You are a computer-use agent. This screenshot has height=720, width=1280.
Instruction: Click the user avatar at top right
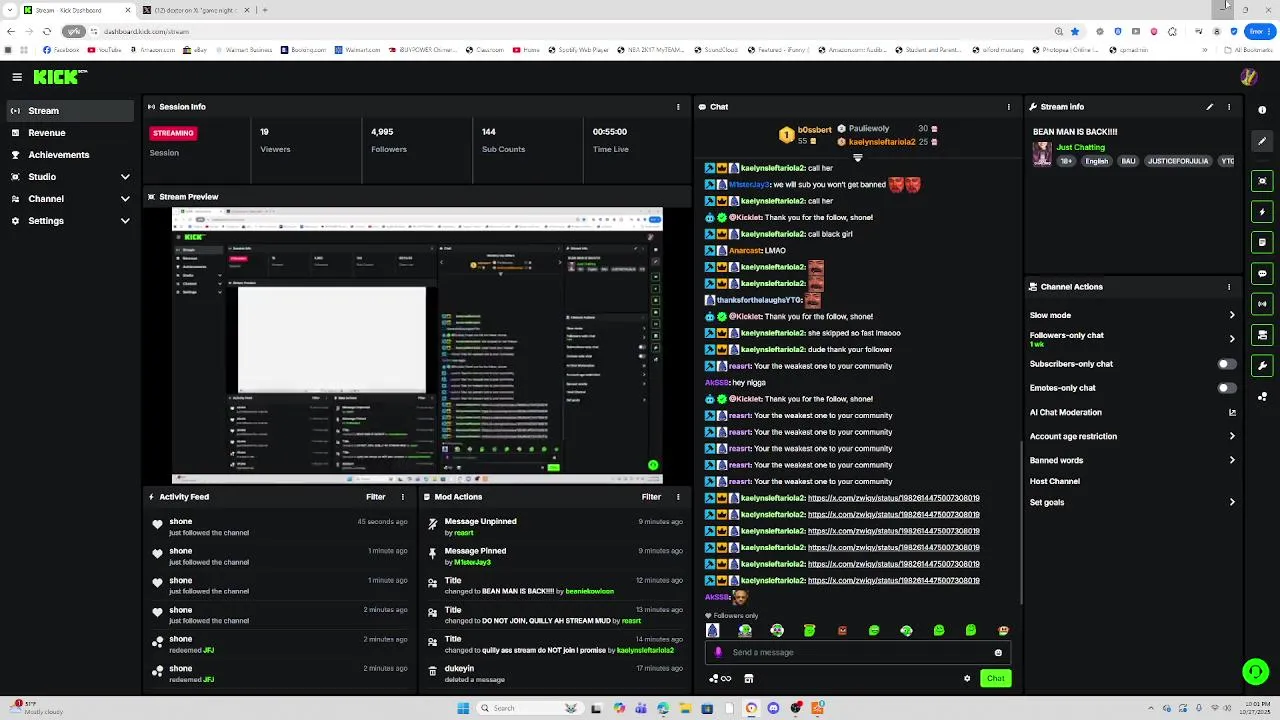(1248, 77)
